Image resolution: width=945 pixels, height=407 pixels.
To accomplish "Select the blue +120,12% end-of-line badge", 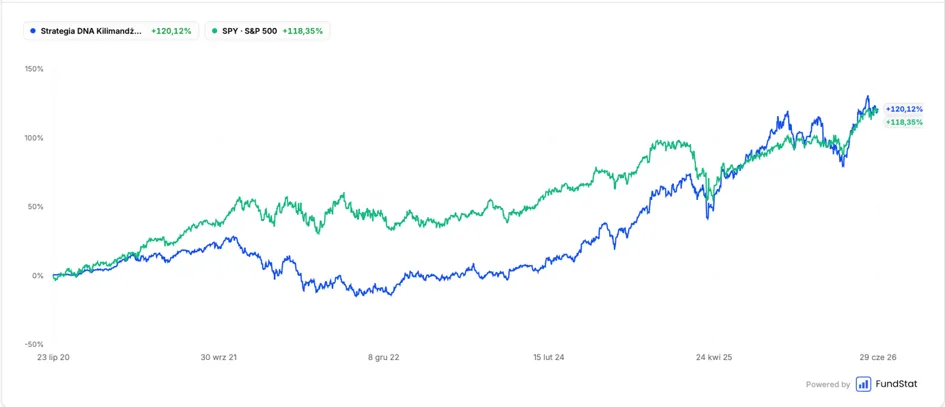I will click(x=904, y=109).
